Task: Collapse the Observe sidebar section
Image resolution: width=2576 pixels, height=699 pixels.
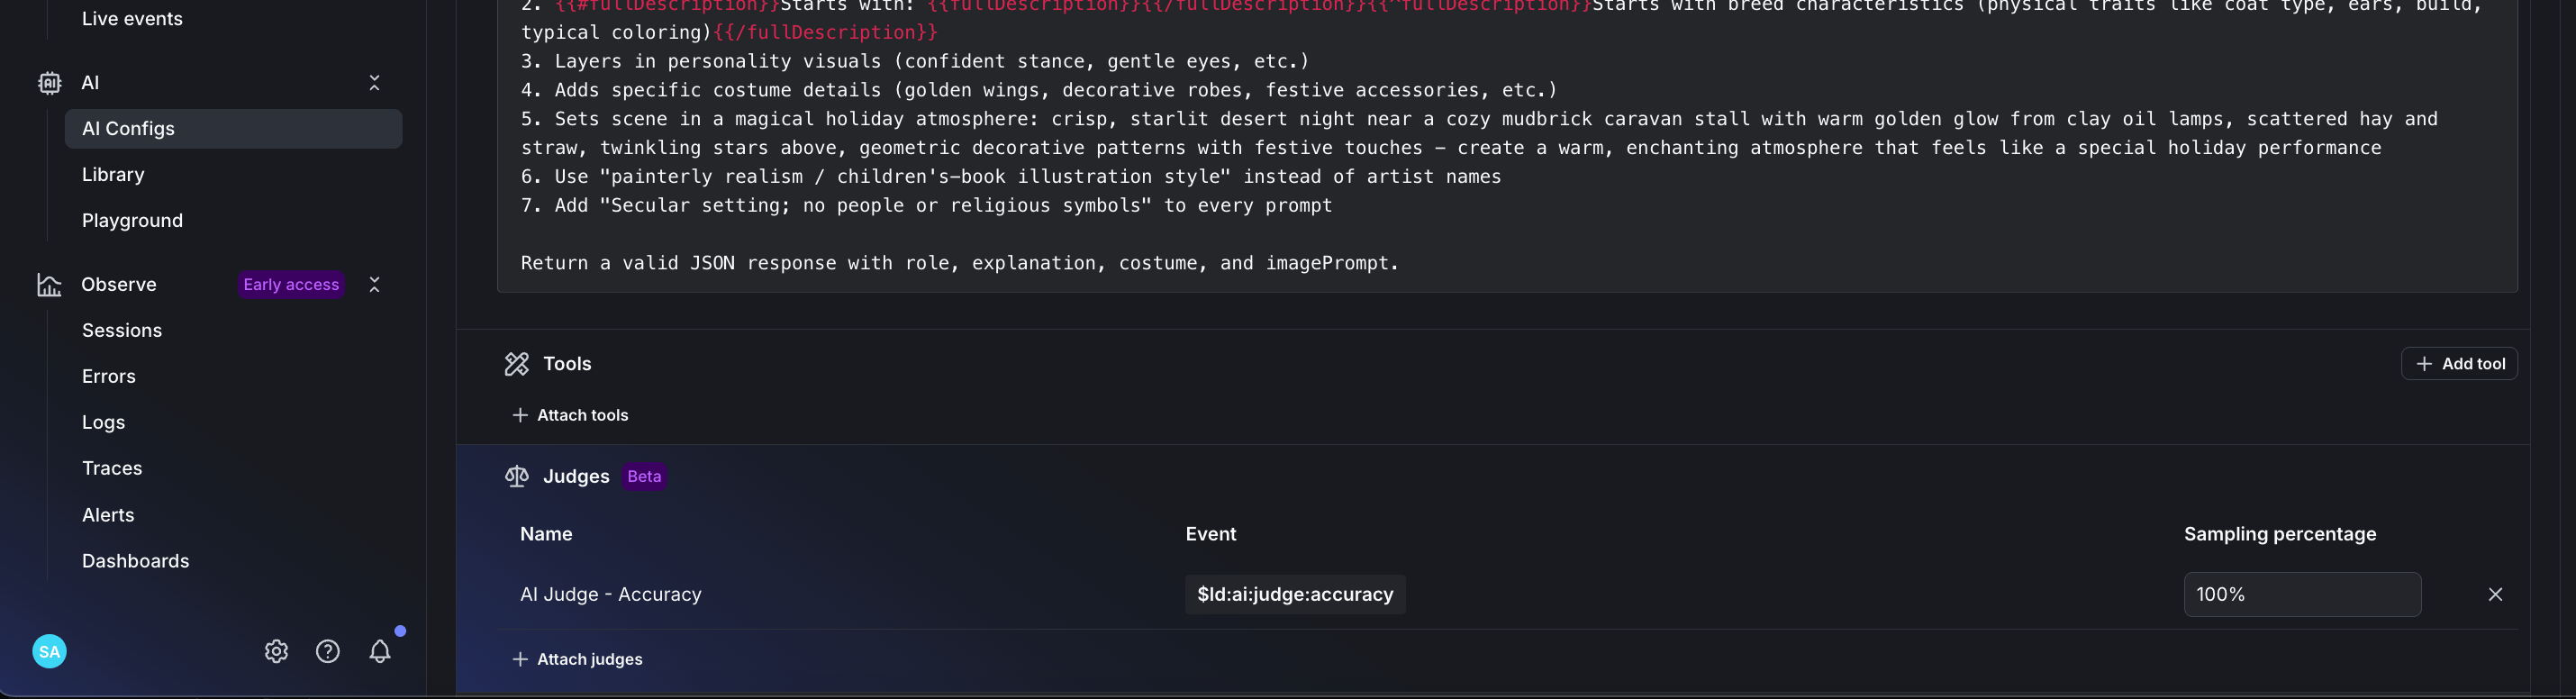Action: point(374,285)
